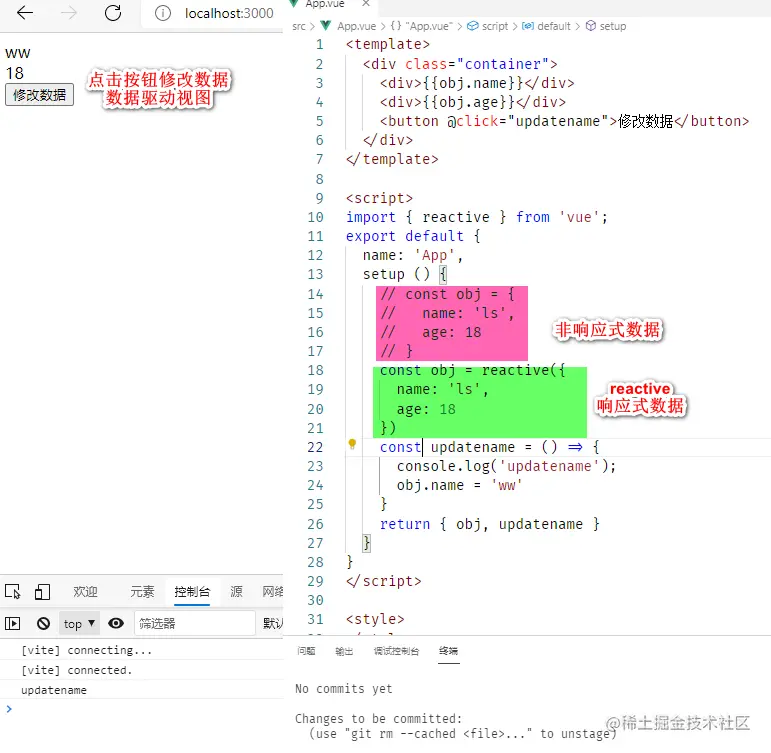Open the 默认 log level dropdown

coord(273,624)
